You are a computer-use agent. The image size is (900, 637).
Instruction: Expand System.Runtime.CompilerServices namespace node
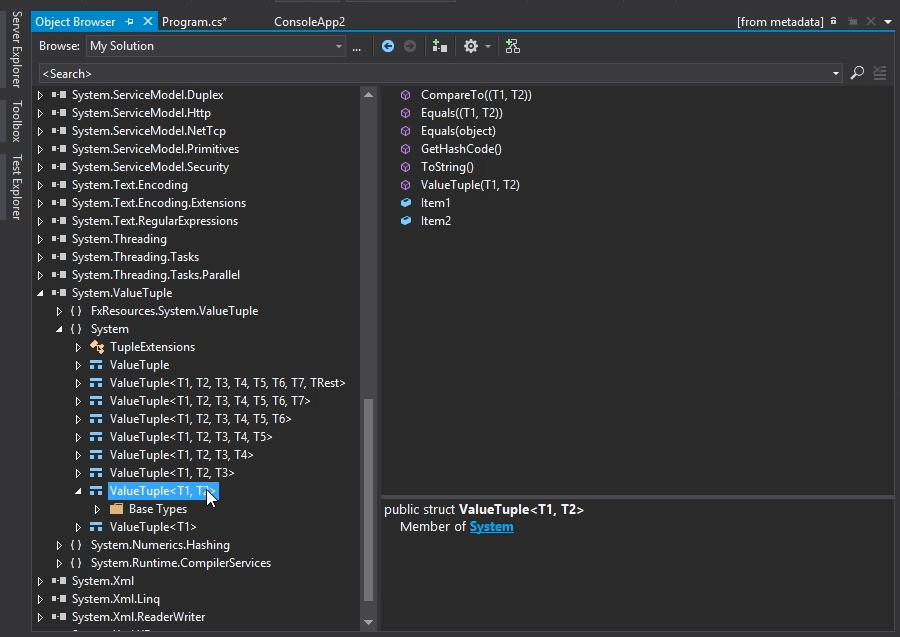(59, 563)
